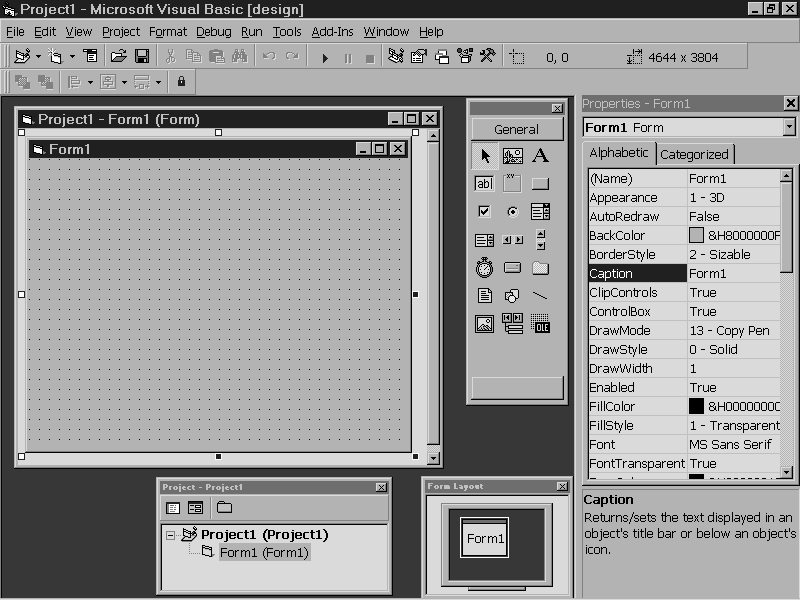
Task: Select the Label control tool
Action: coord(540,156)
